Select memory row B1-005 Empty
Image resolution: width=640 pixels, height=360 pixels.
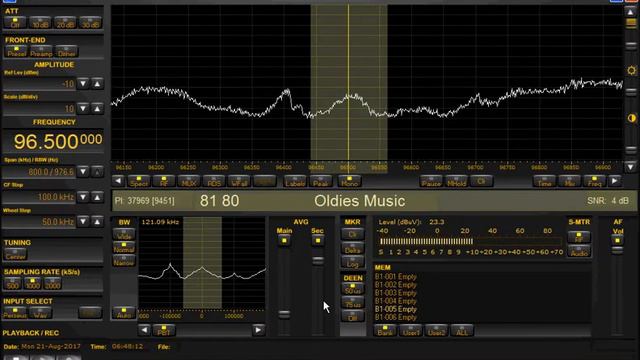pyautogui.click(x=396, y=309)
